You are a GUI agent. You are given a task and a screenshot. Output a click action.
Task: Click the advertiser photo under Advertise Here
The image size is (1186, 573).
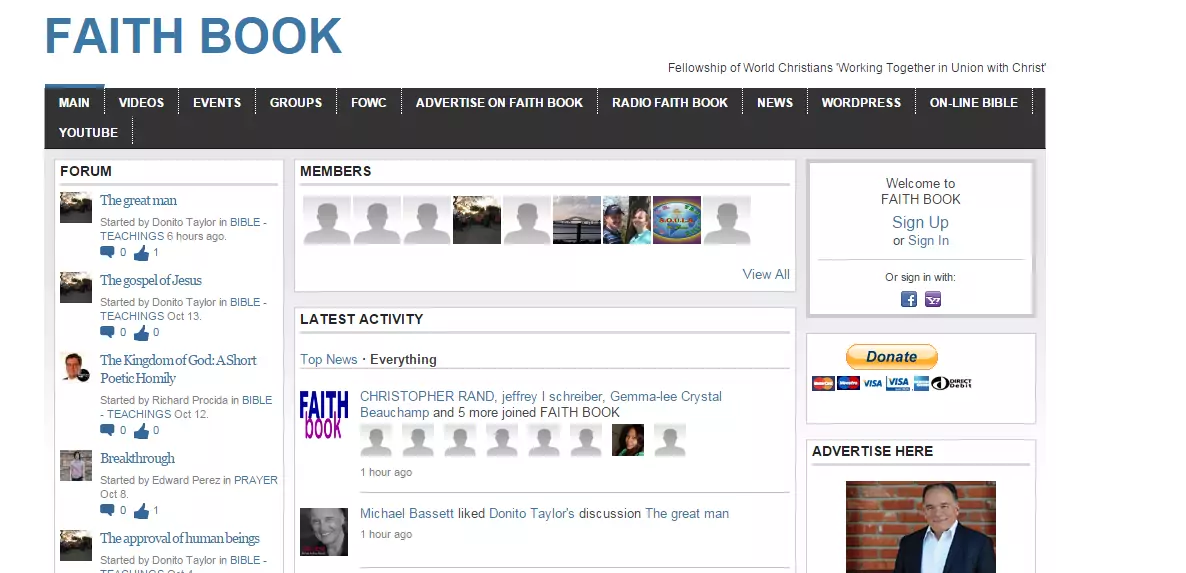pyautogui.click(x=921, y=527)
